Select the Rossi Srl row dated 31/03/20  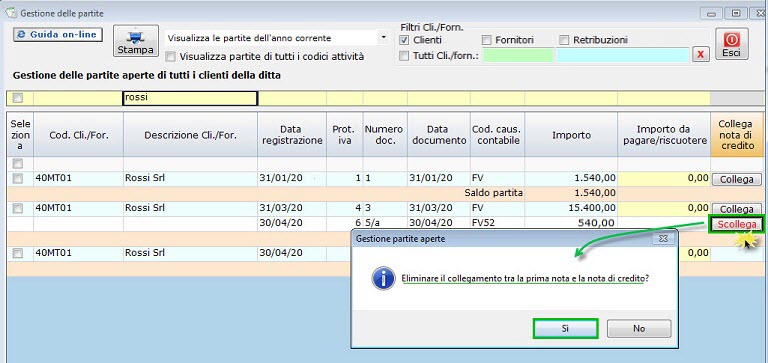18,209
